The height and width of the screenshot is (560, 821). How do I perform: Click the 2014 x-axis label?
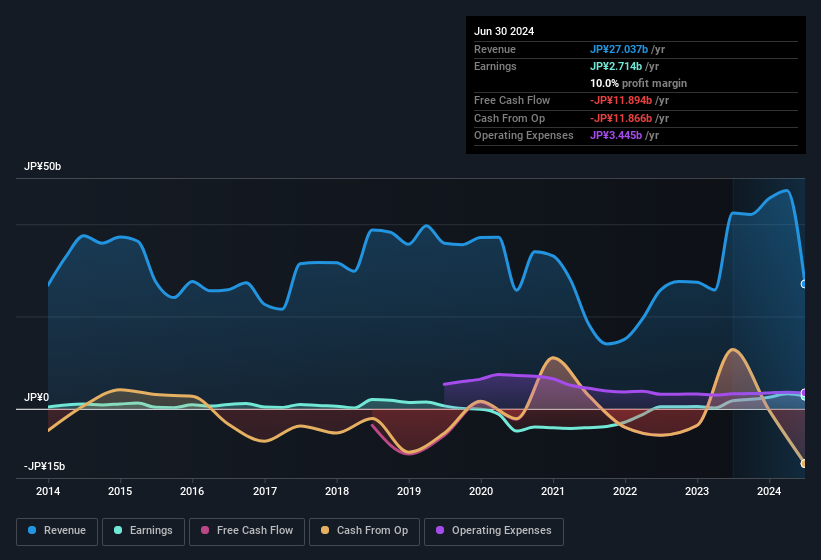coord(48,491)
